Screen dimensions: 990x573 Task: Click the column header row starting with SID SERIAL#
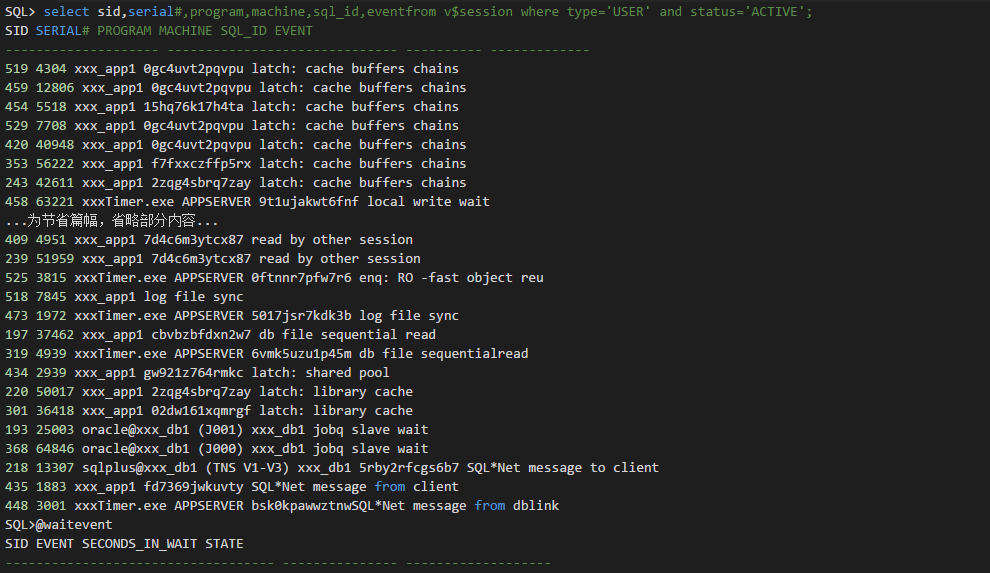[158, 31]
